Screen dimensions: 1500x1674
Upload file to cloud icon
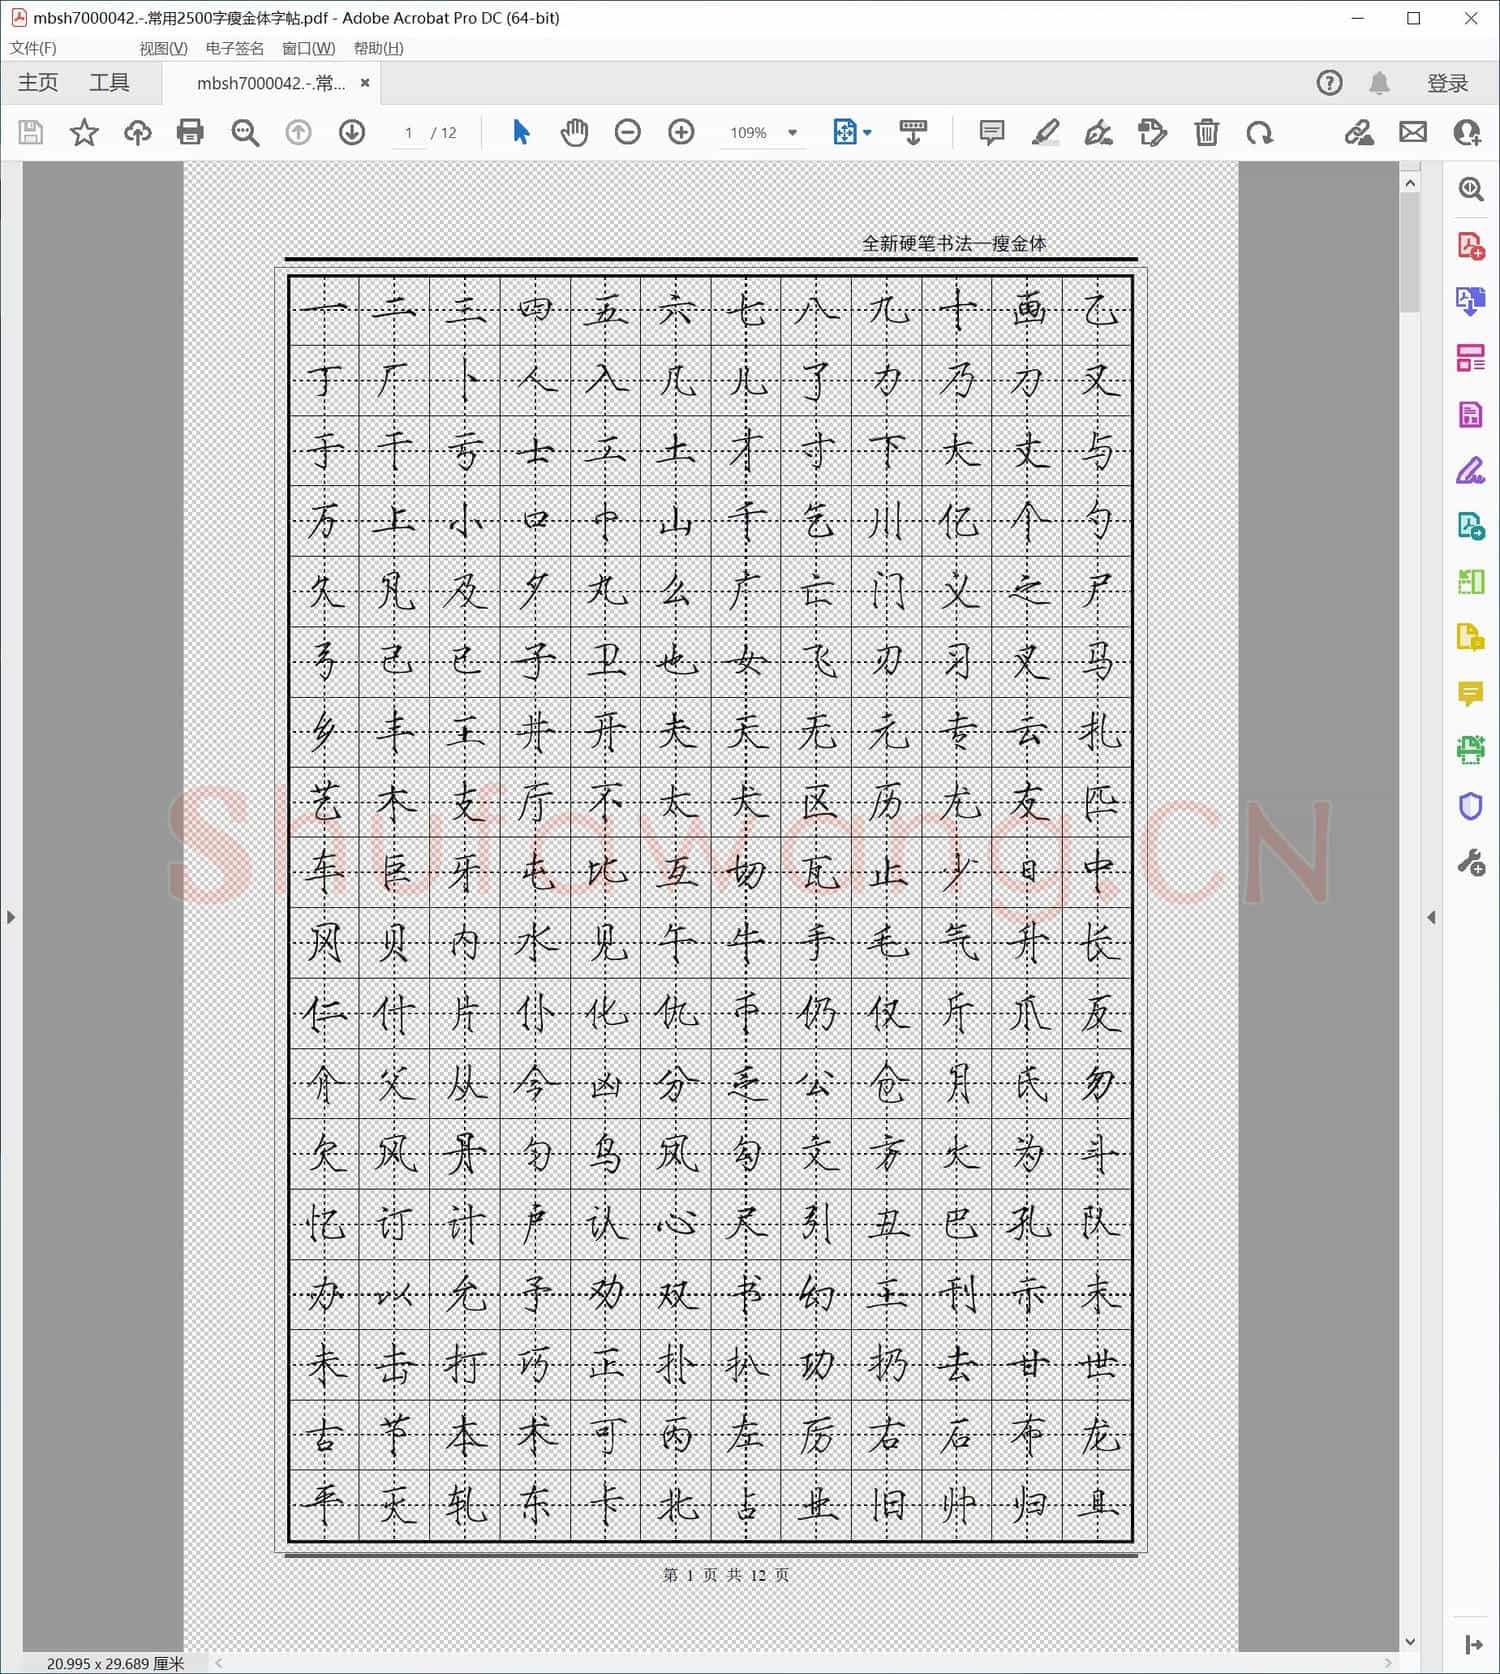137,132
